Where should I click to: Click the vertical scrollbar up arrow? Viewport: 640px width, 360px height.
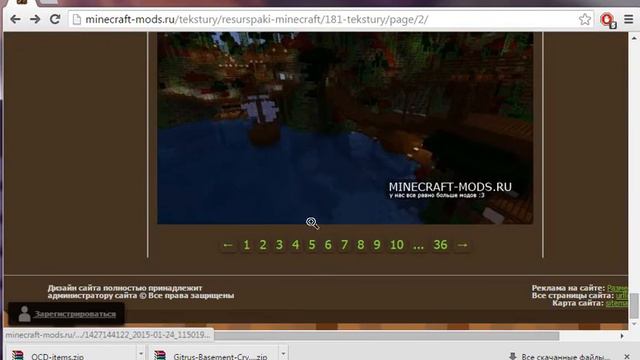634,38
